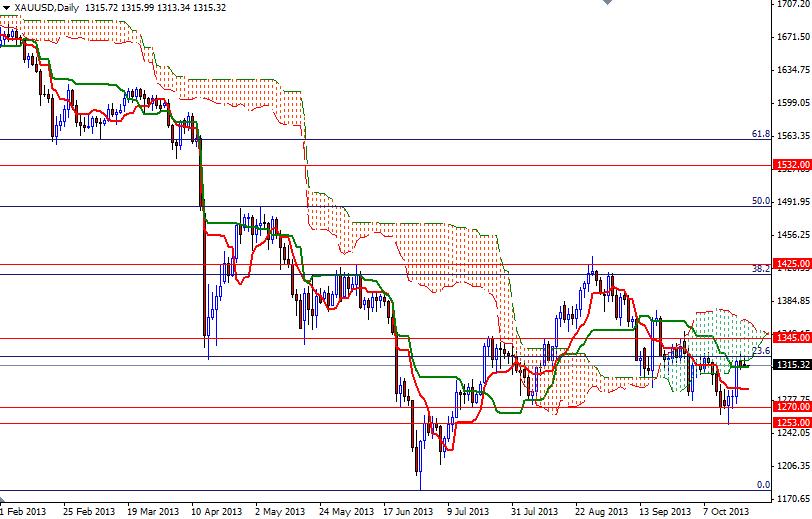Select the 1270.00 red price label
Image resolution: width=812 pixels, height=519 pixels.
(x=792, y=407)
